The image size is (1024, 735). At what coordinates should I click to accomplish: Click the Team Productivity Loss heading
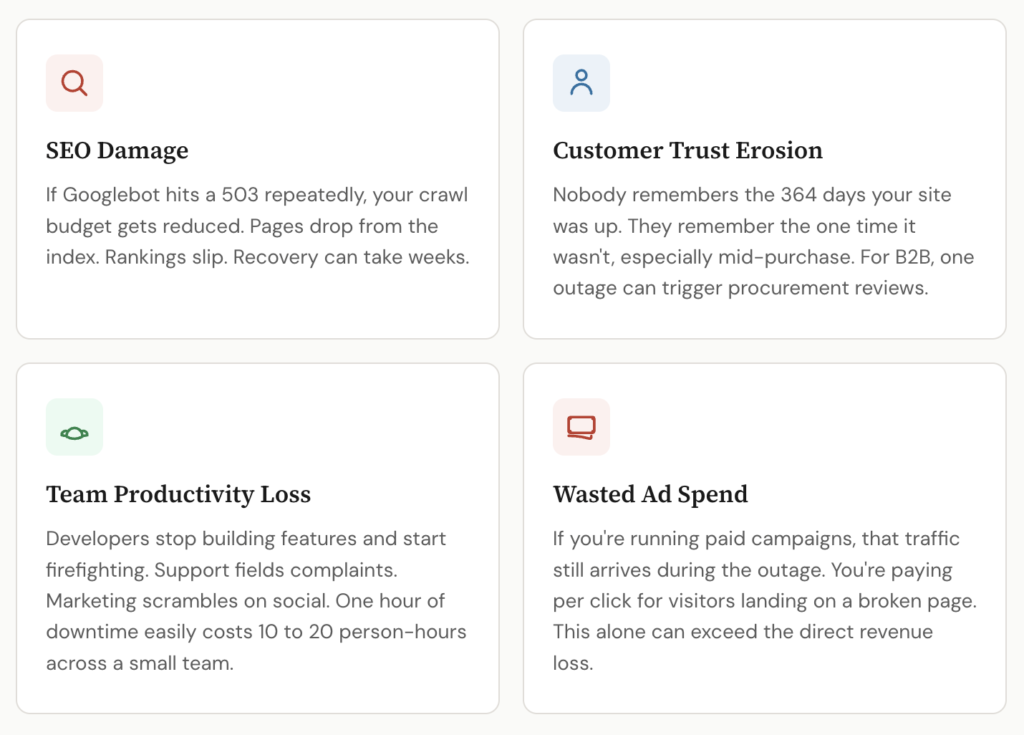coord(178,494)
